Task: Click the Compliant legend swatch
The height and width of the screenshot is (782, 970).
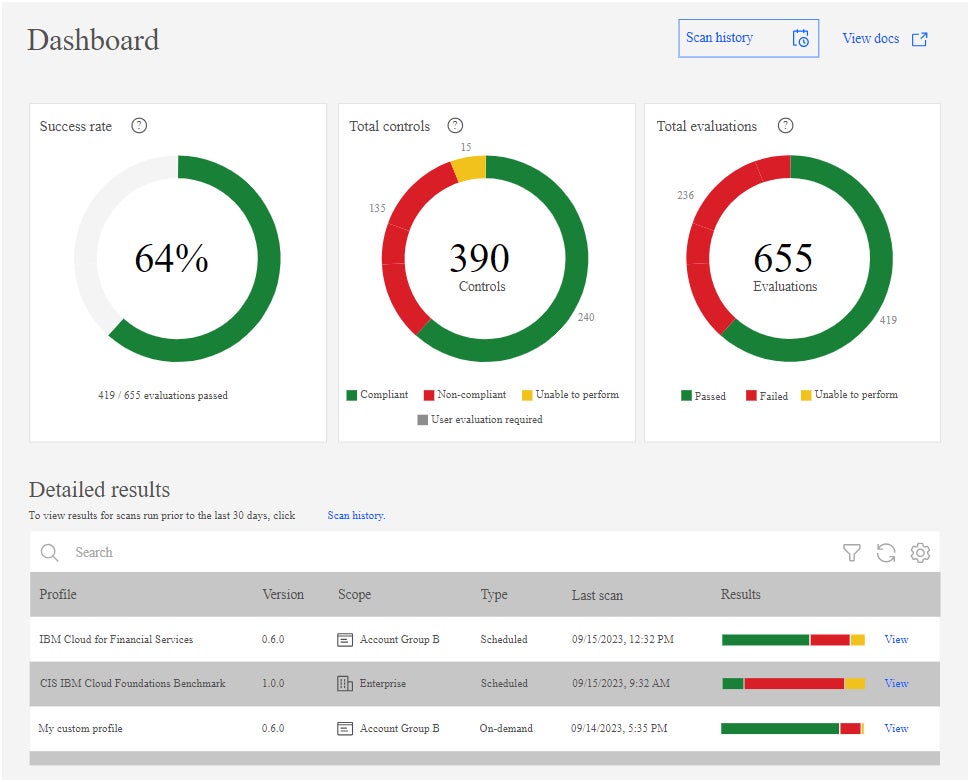Action: [352, 395]
